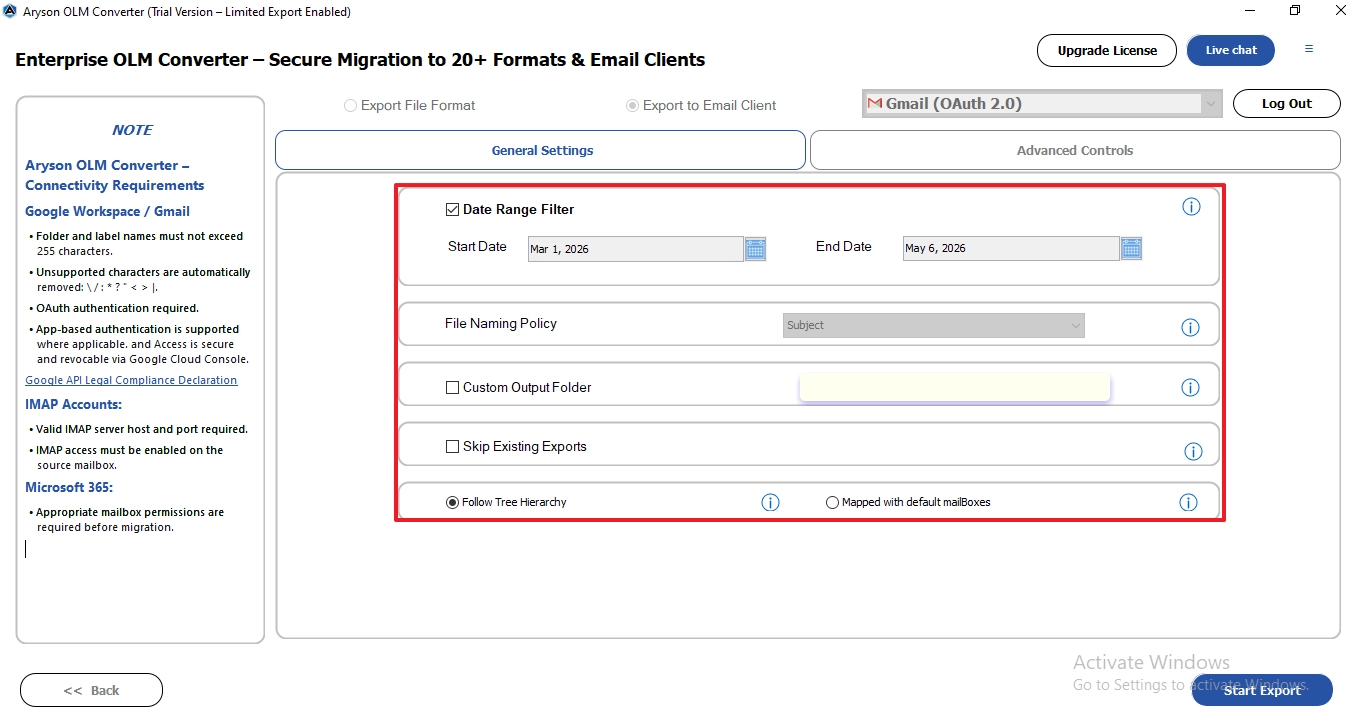Open the File Naming Policy Subject dropdown
1366x728 pixels.
934,325
